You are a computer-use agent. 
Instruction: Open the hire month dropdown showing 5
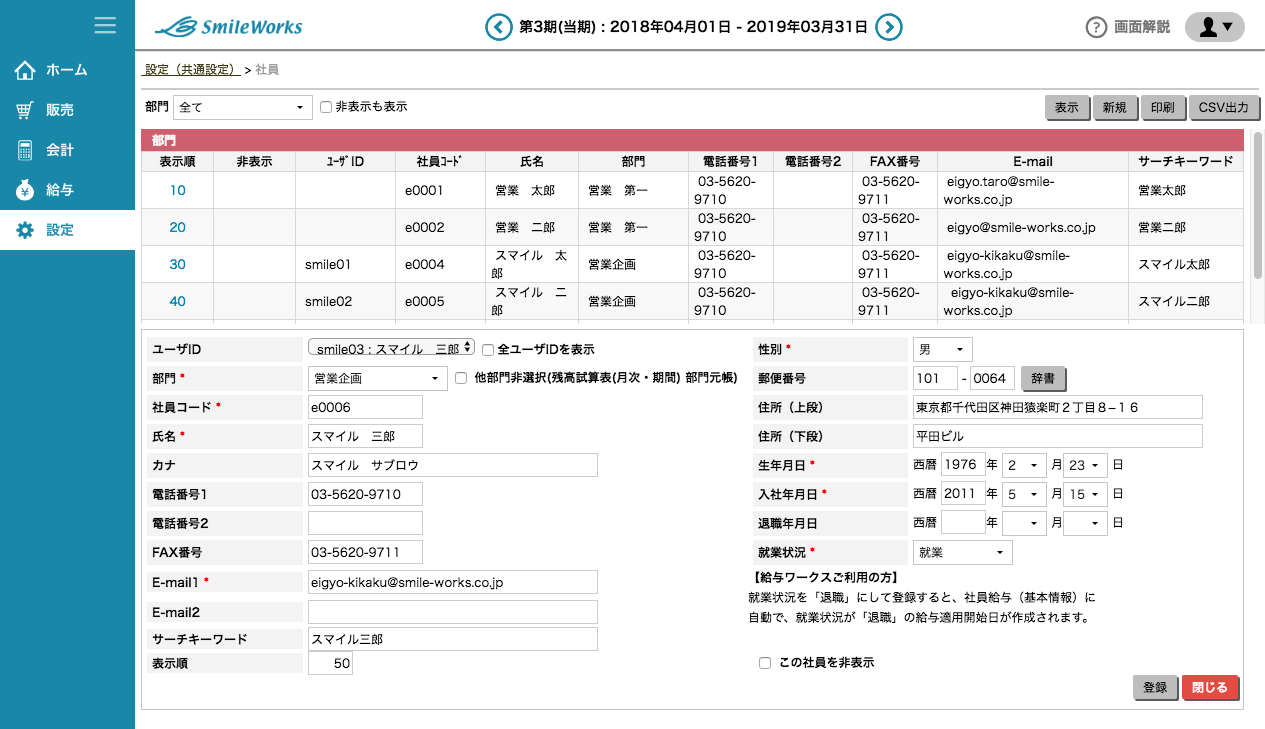(x=1024, y=494)
